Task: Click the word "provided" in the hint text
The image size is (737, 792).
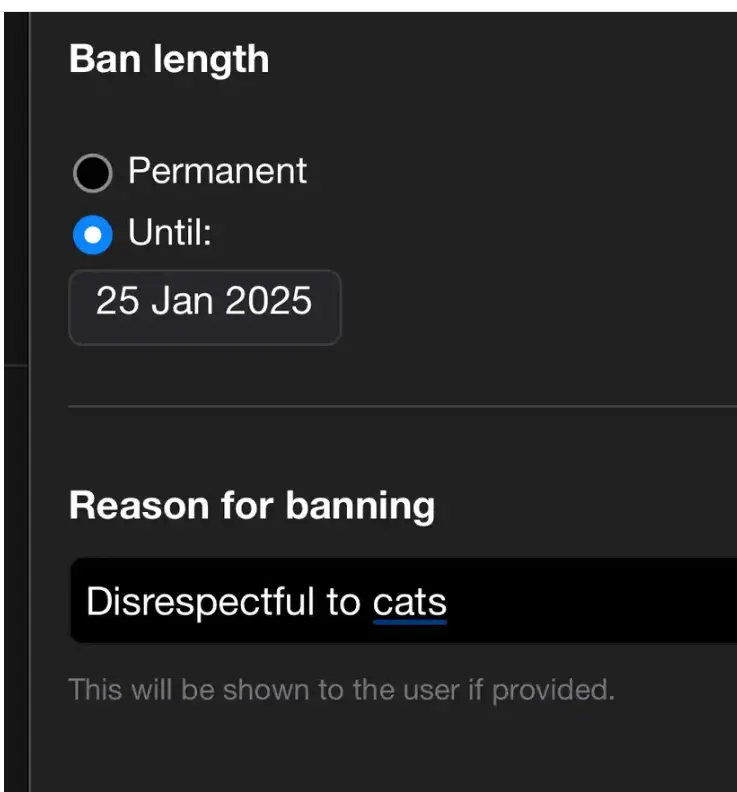Action: [562, 691]
